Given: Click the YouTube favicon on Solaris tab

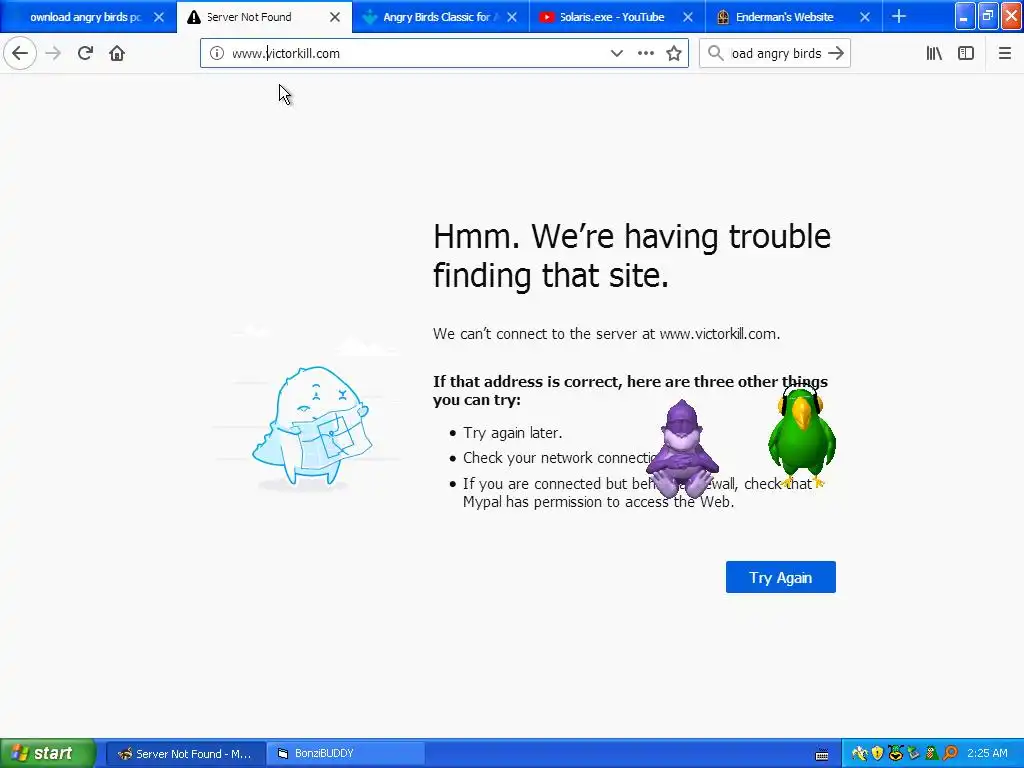Looking at the screenshot, I should (547, 17).
